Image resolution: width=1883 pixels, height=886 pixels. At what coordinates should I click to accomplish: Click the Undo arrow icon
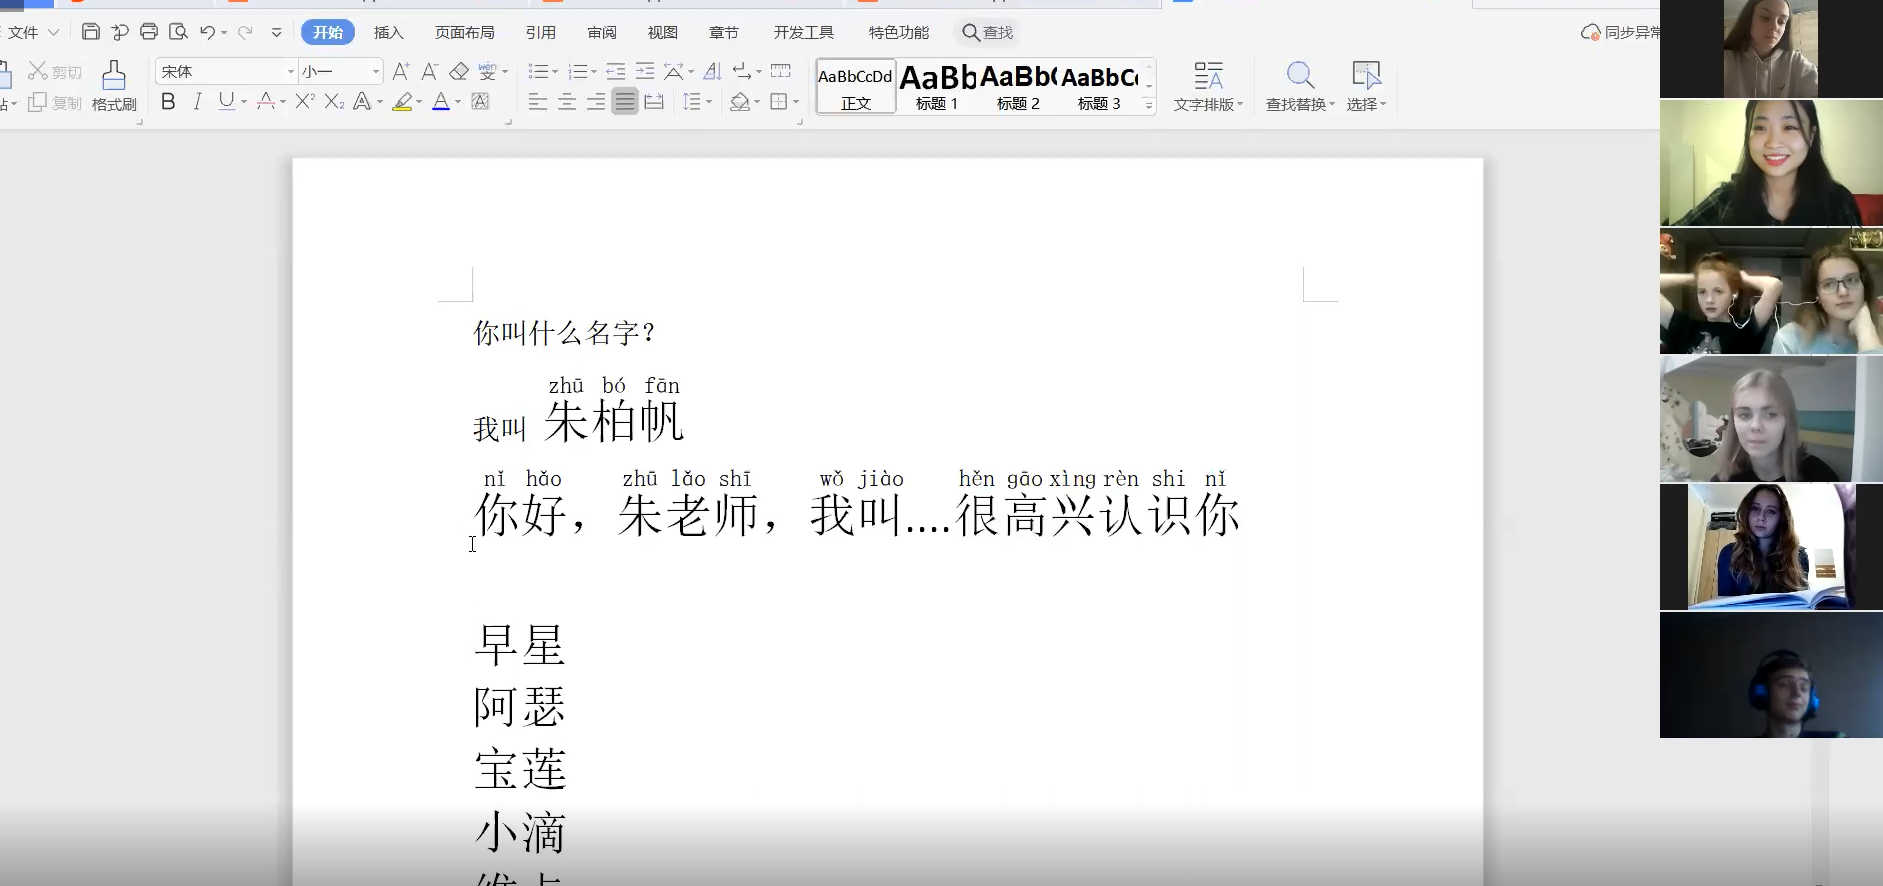[207, 32]
